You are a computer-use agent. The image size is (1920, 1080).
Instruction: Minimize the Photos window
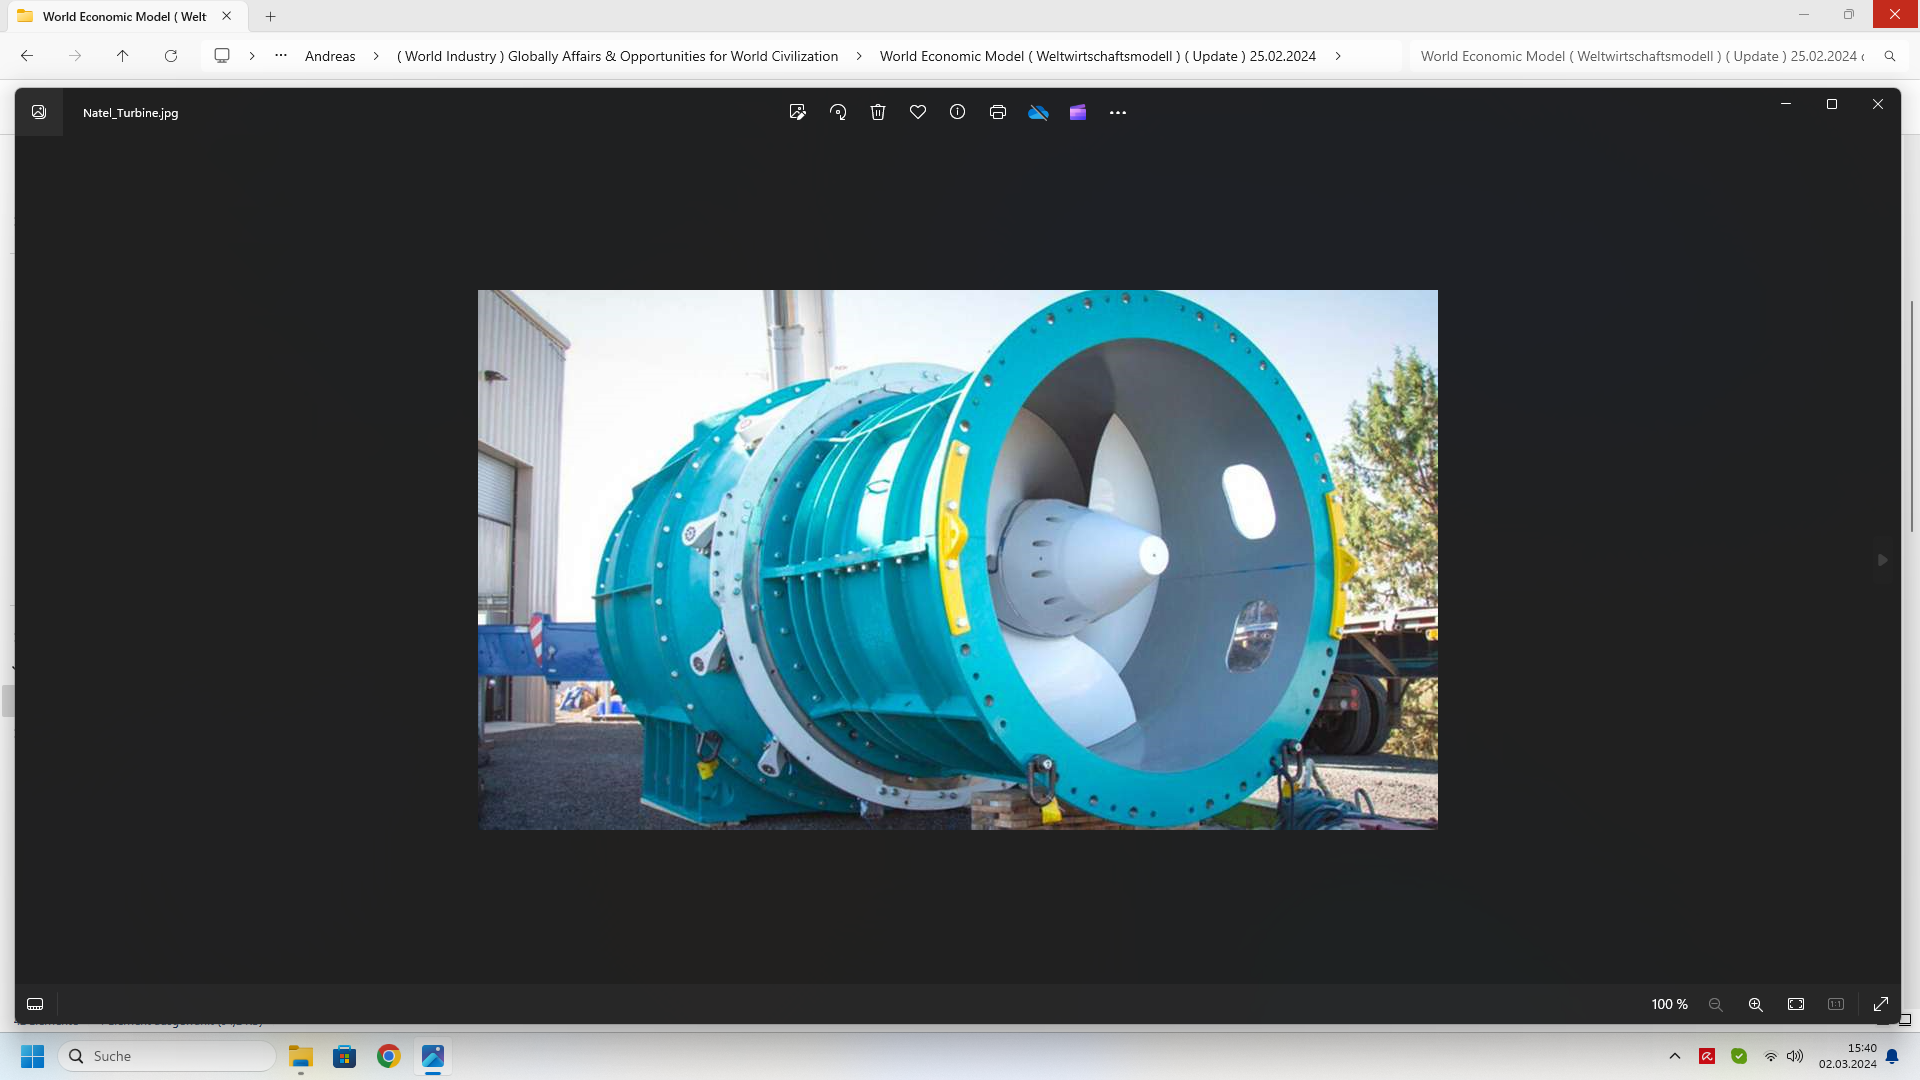click(x=1786, y=104)
